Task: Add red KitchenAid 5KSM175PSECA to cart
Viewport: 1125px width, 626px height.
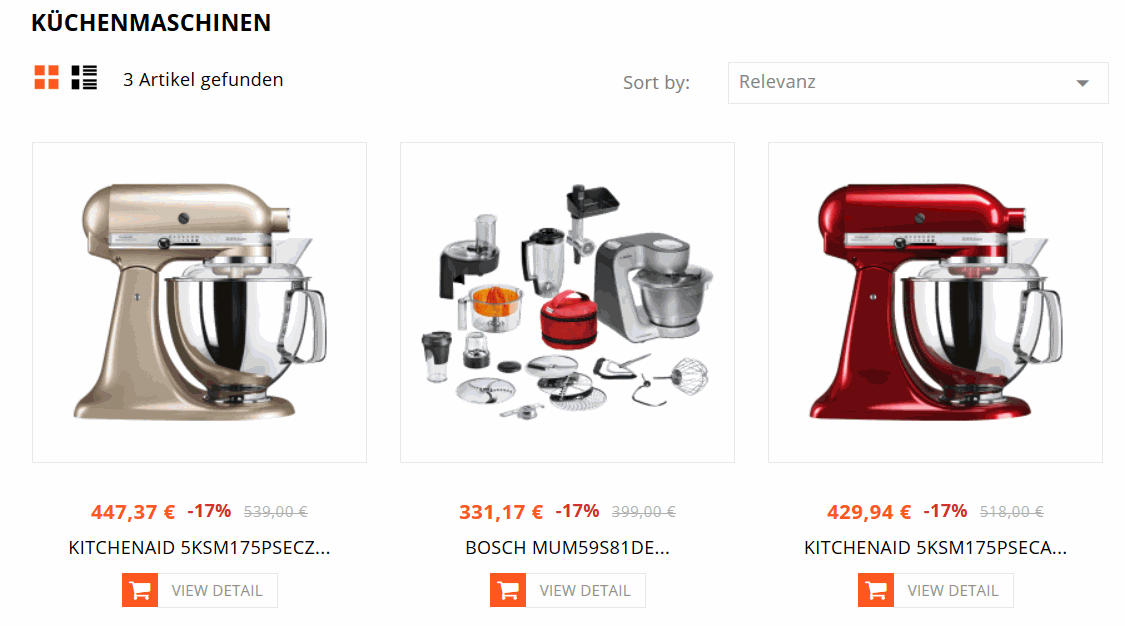Action: pos(876,590)
